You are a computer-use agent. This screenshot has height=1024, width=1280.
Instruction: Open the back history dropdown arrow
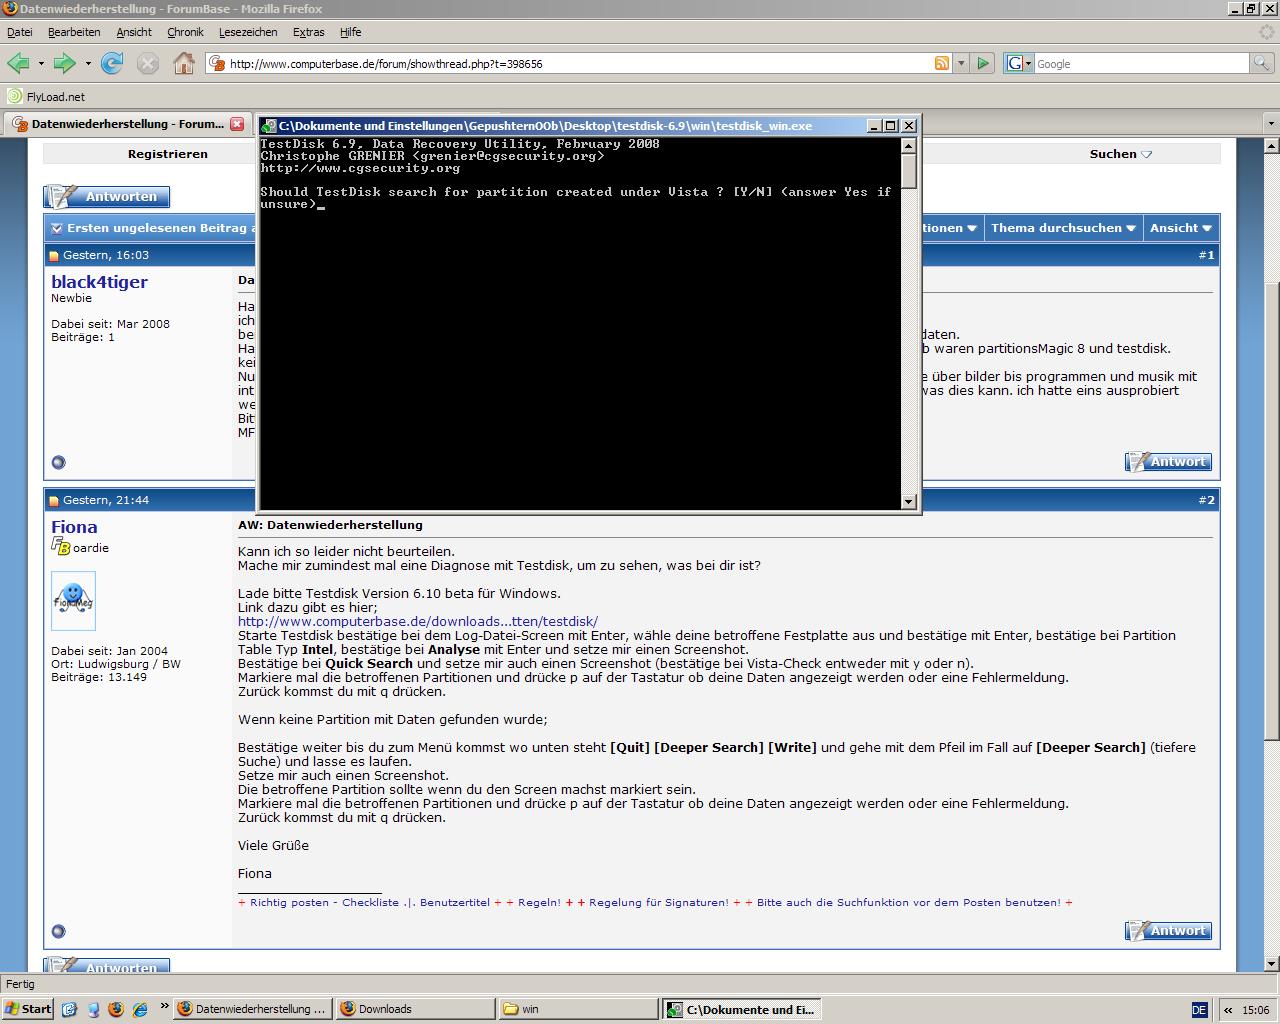pyautogui.click(x=41, y=63)
